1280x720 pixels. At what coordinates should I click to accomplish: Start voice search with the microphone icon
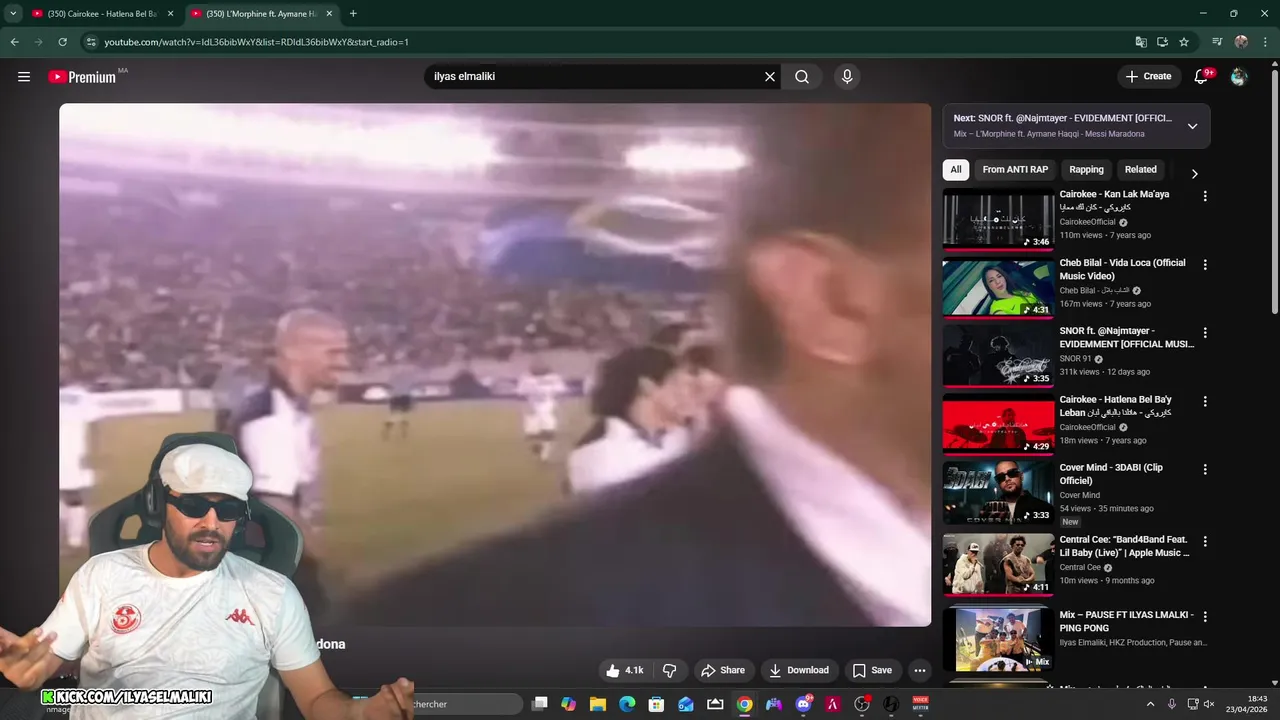847,76
